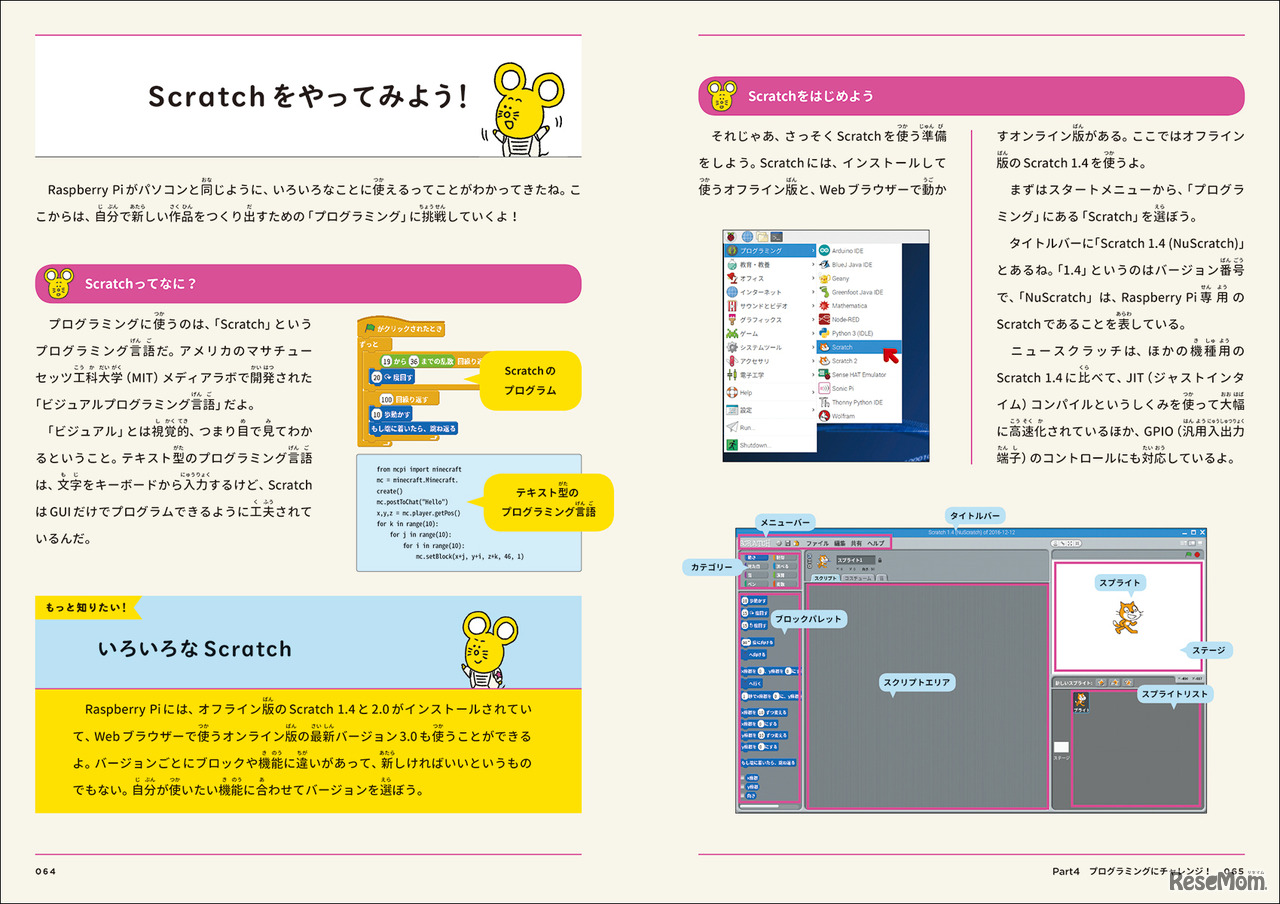
Task: Expand the サウンドとビデオ menu category
Action: point(770,306)
